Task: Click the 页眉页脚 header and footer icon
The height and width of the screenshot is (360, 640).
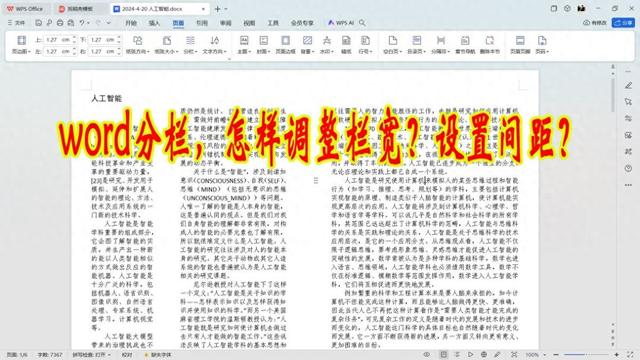Action: 520,45
